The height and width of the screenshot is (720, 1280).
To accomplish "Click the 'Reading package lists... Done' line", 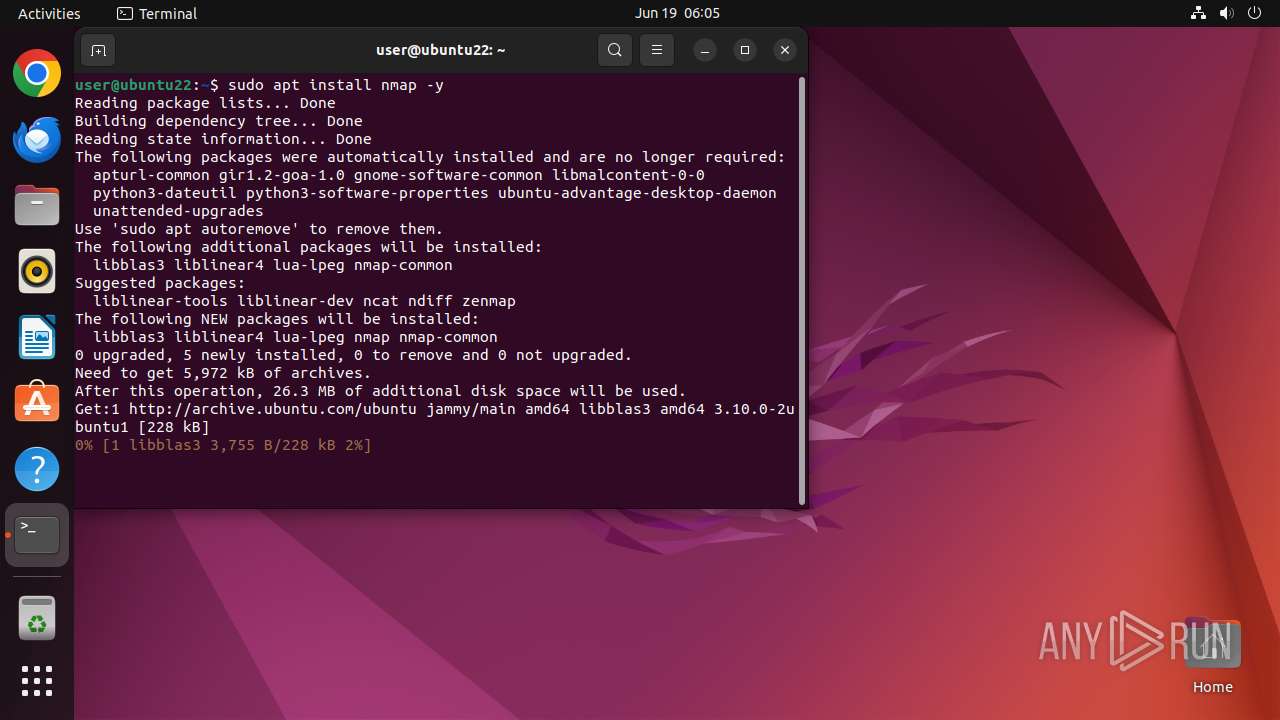I will click(x=205, y=103).
